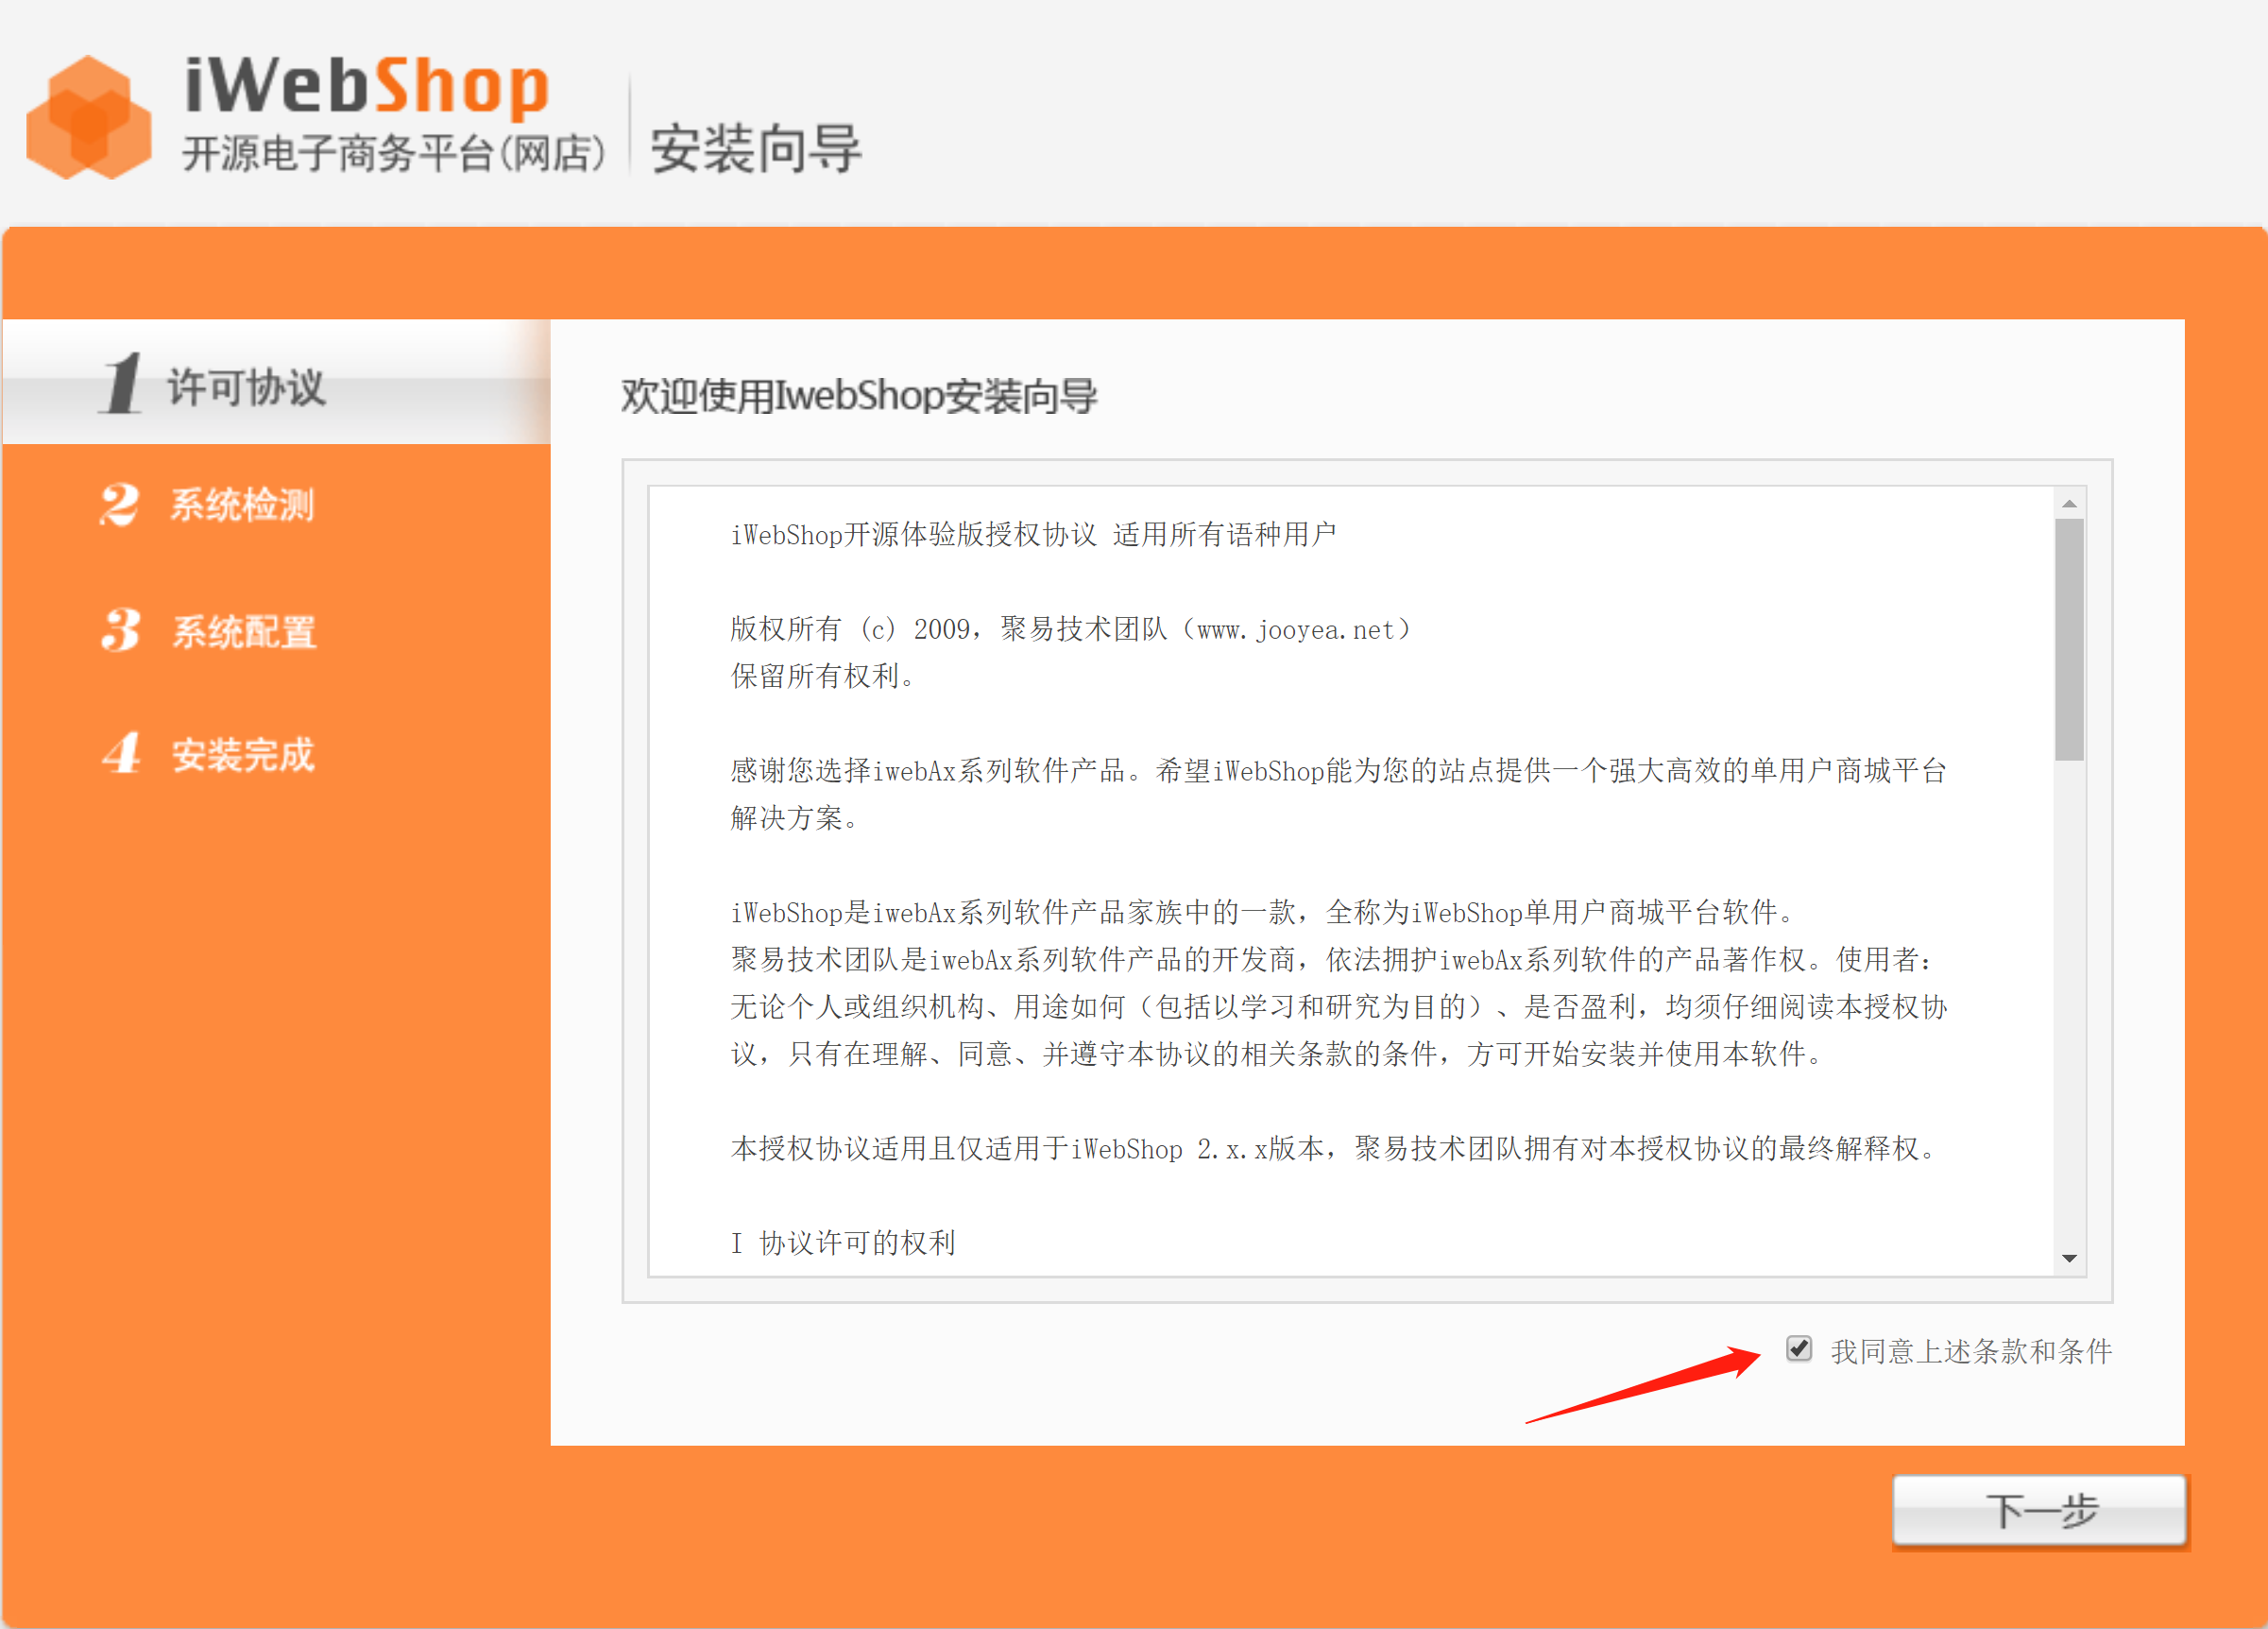Select step 3 系统配置 in sidebar
Image resolution: width=2268 pixels, height=1629 pixels.
click(x=209, y=631)
